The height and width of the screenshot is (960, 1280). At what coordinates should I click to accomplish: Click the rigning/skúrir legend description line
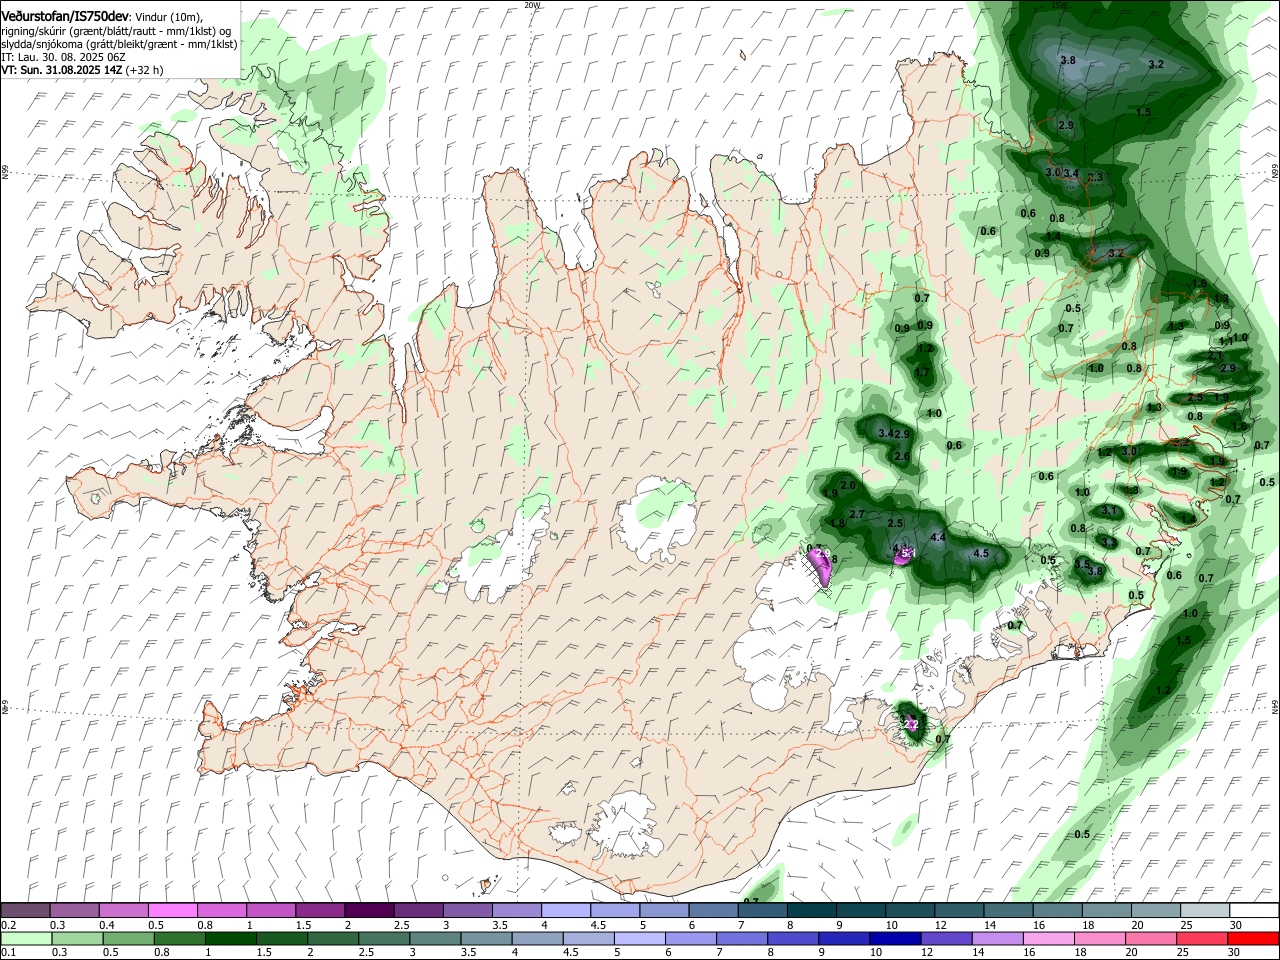(x=117, y=31)
